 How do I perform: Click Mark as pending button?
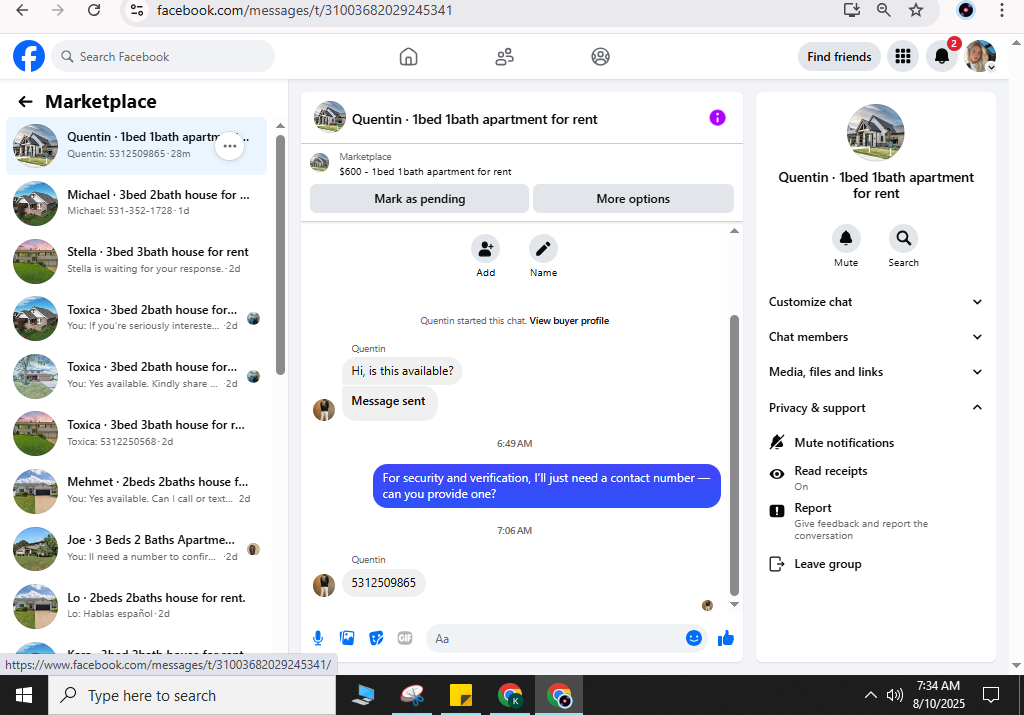coord(419,199)
